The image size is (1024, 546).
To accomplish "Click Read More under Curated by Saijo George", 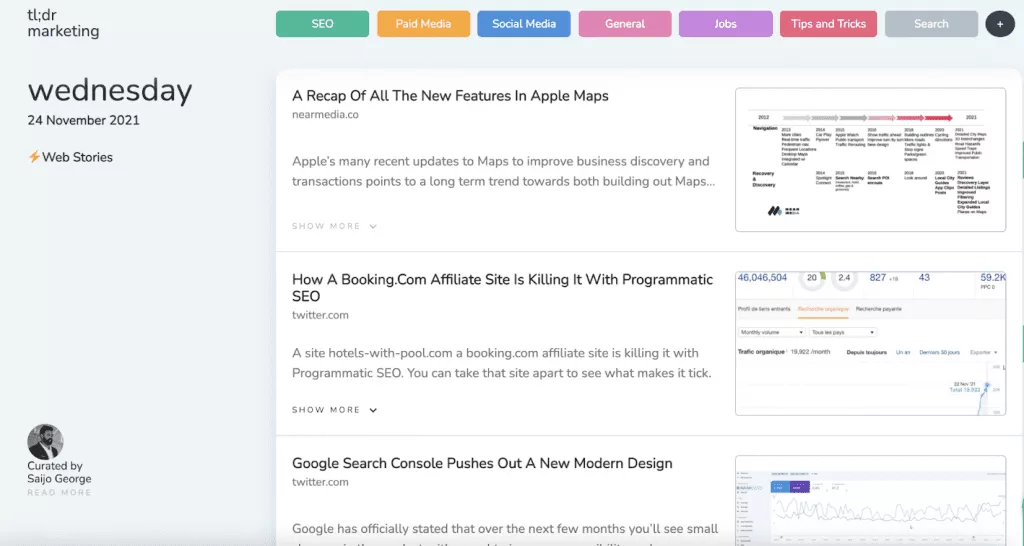I will 59,492.
